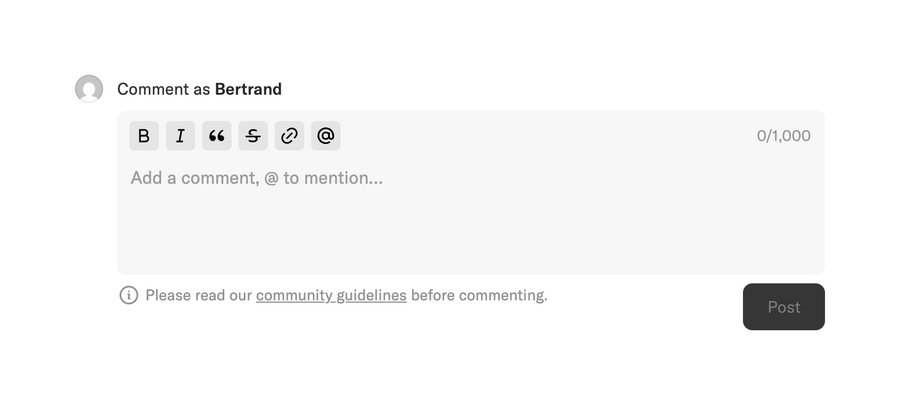This screenshot has width=900, height=405.
Task: Click the 'before commenting.' text
Action: pos(479,295)
